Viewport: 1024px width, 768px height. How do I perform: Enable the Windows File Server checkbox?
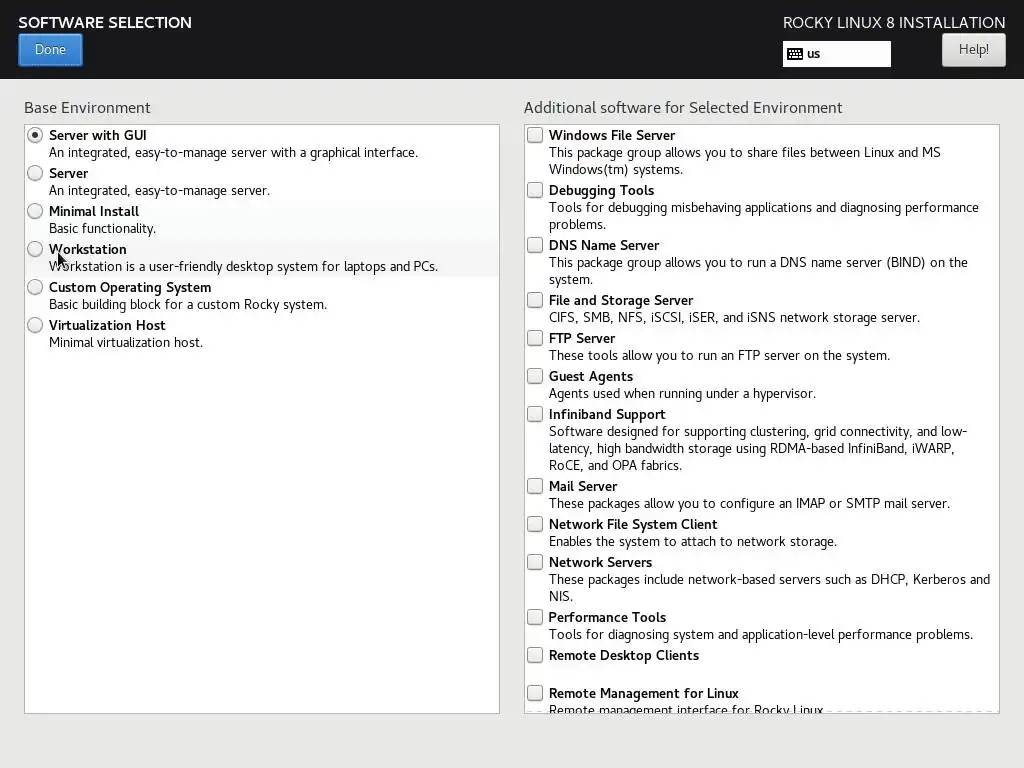[536, 135]
